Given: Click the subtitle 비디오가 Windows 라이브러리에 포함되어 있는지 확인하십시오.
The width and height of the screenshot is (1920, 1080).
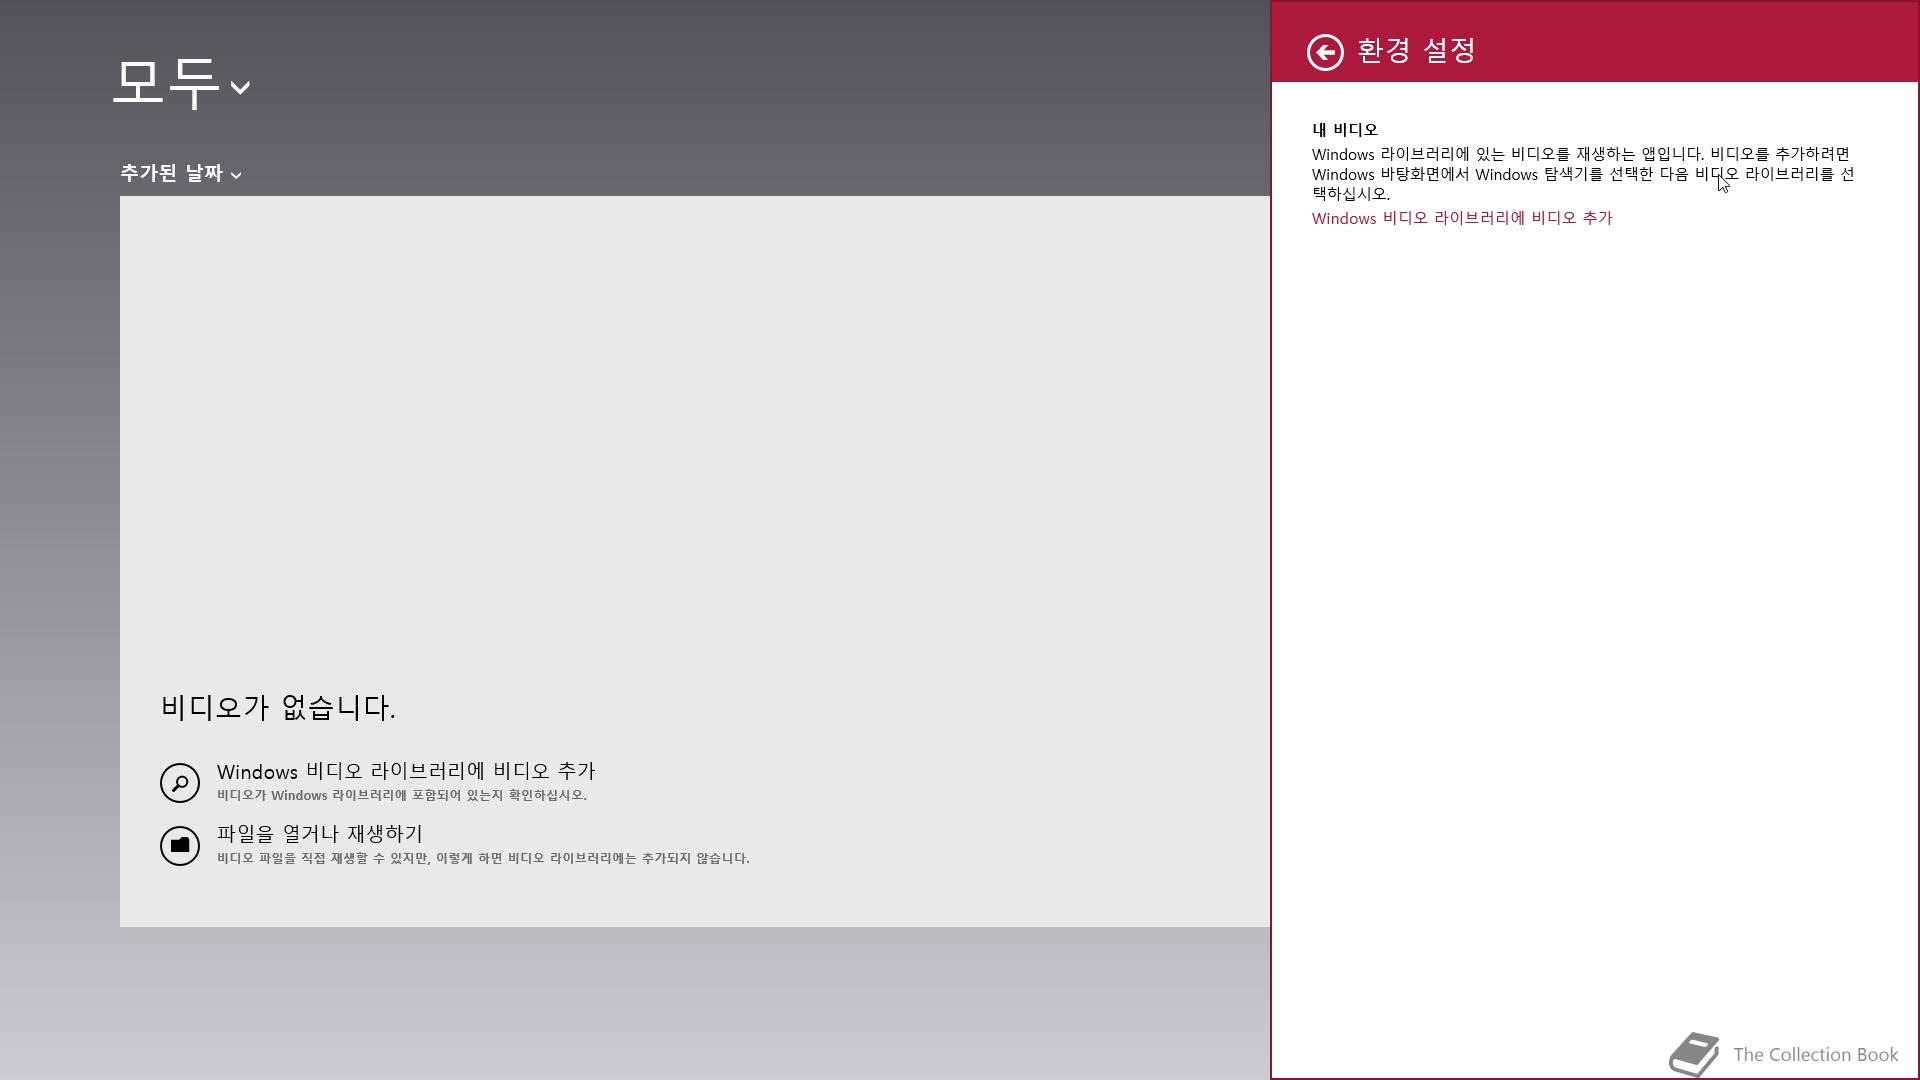Looking at the screenshot, I should pos(402,796).
